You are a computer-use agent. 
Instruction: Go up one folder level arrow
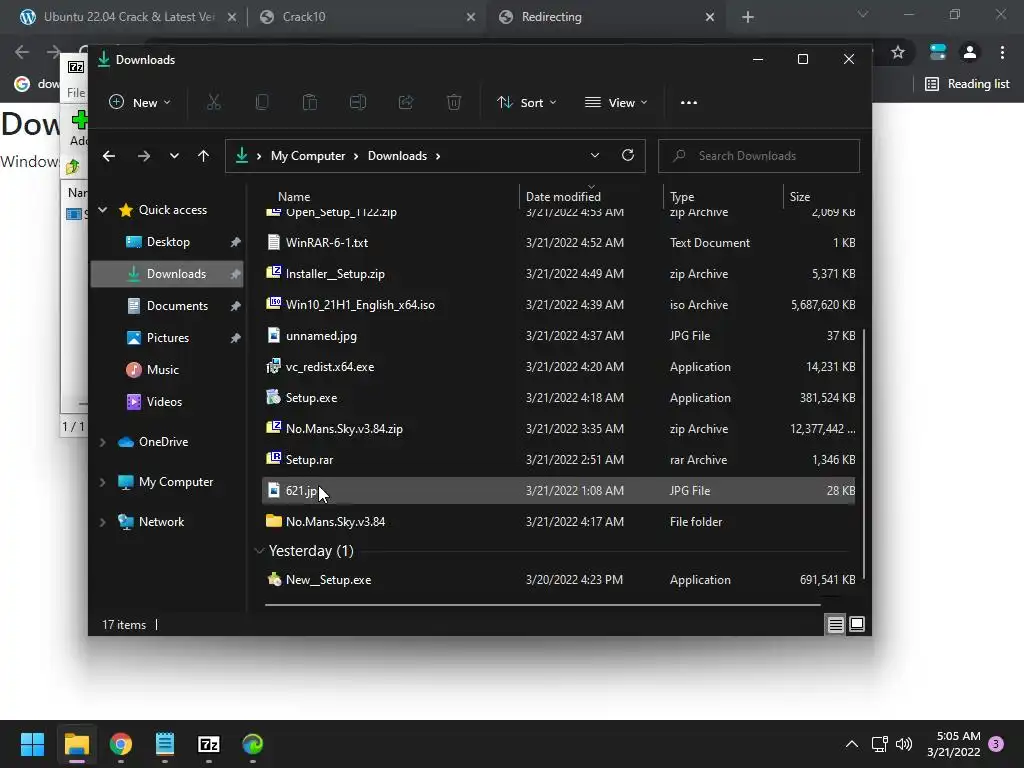point(204,156)
